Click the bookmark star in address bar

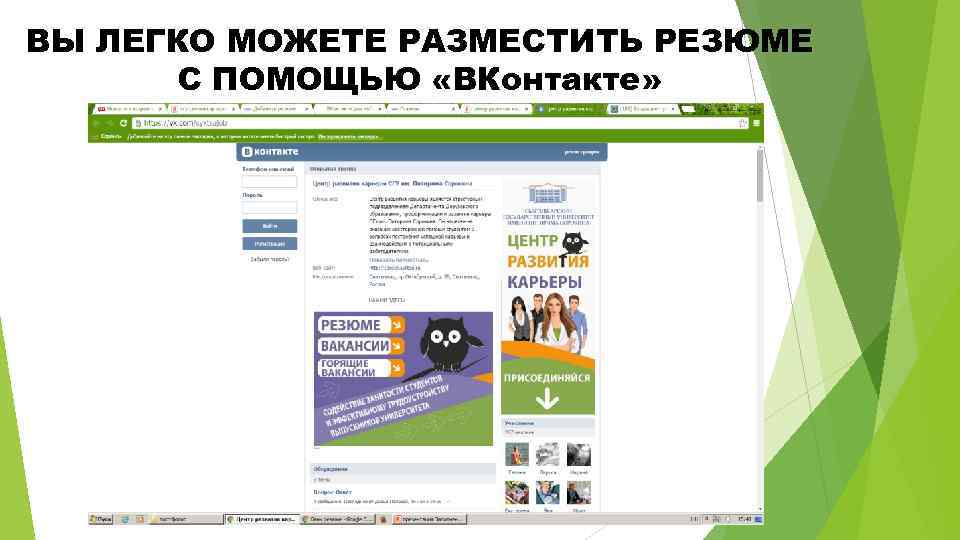743,123
